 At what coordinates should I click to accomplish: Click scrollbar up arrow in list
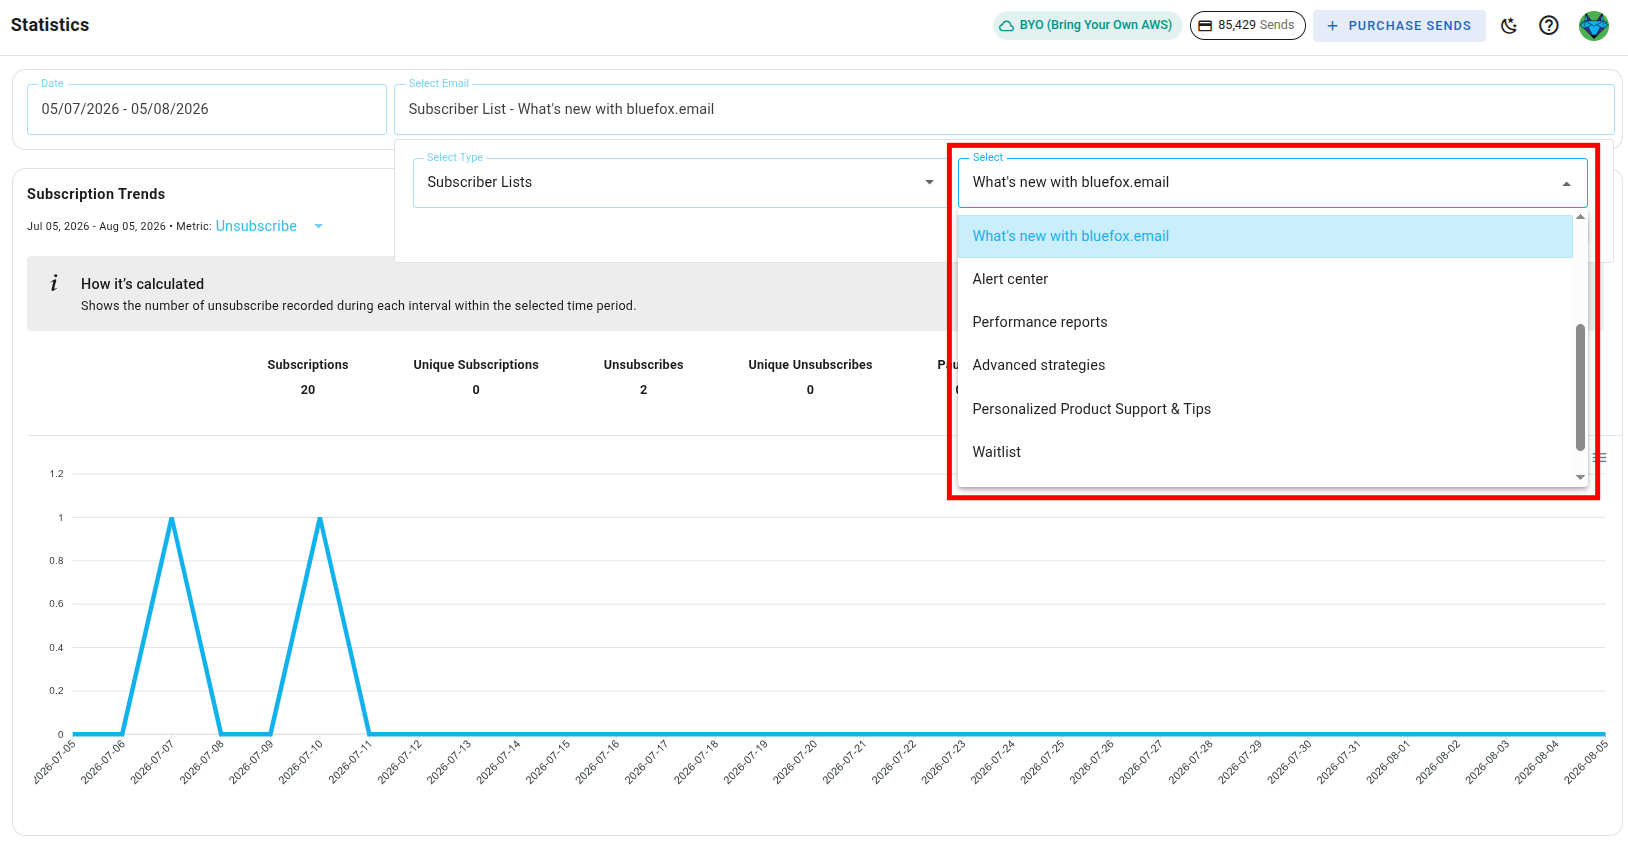click(x=1580, y=217)
